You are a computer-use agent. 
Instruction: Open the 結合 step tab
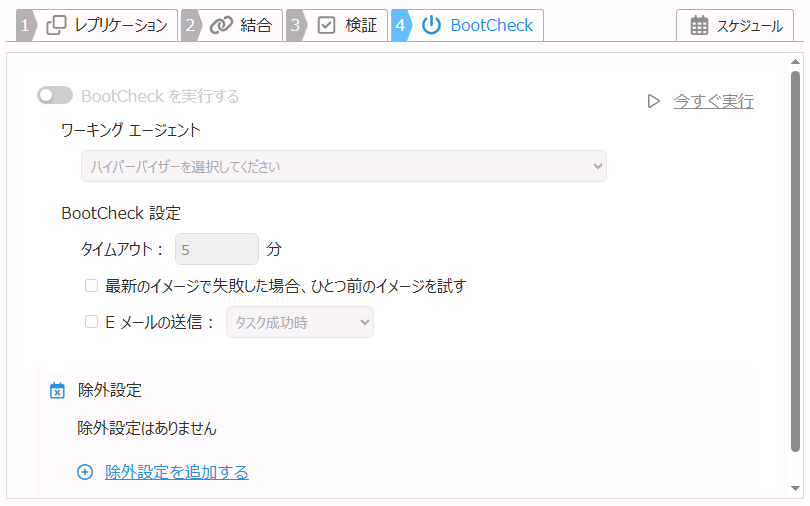256,25
